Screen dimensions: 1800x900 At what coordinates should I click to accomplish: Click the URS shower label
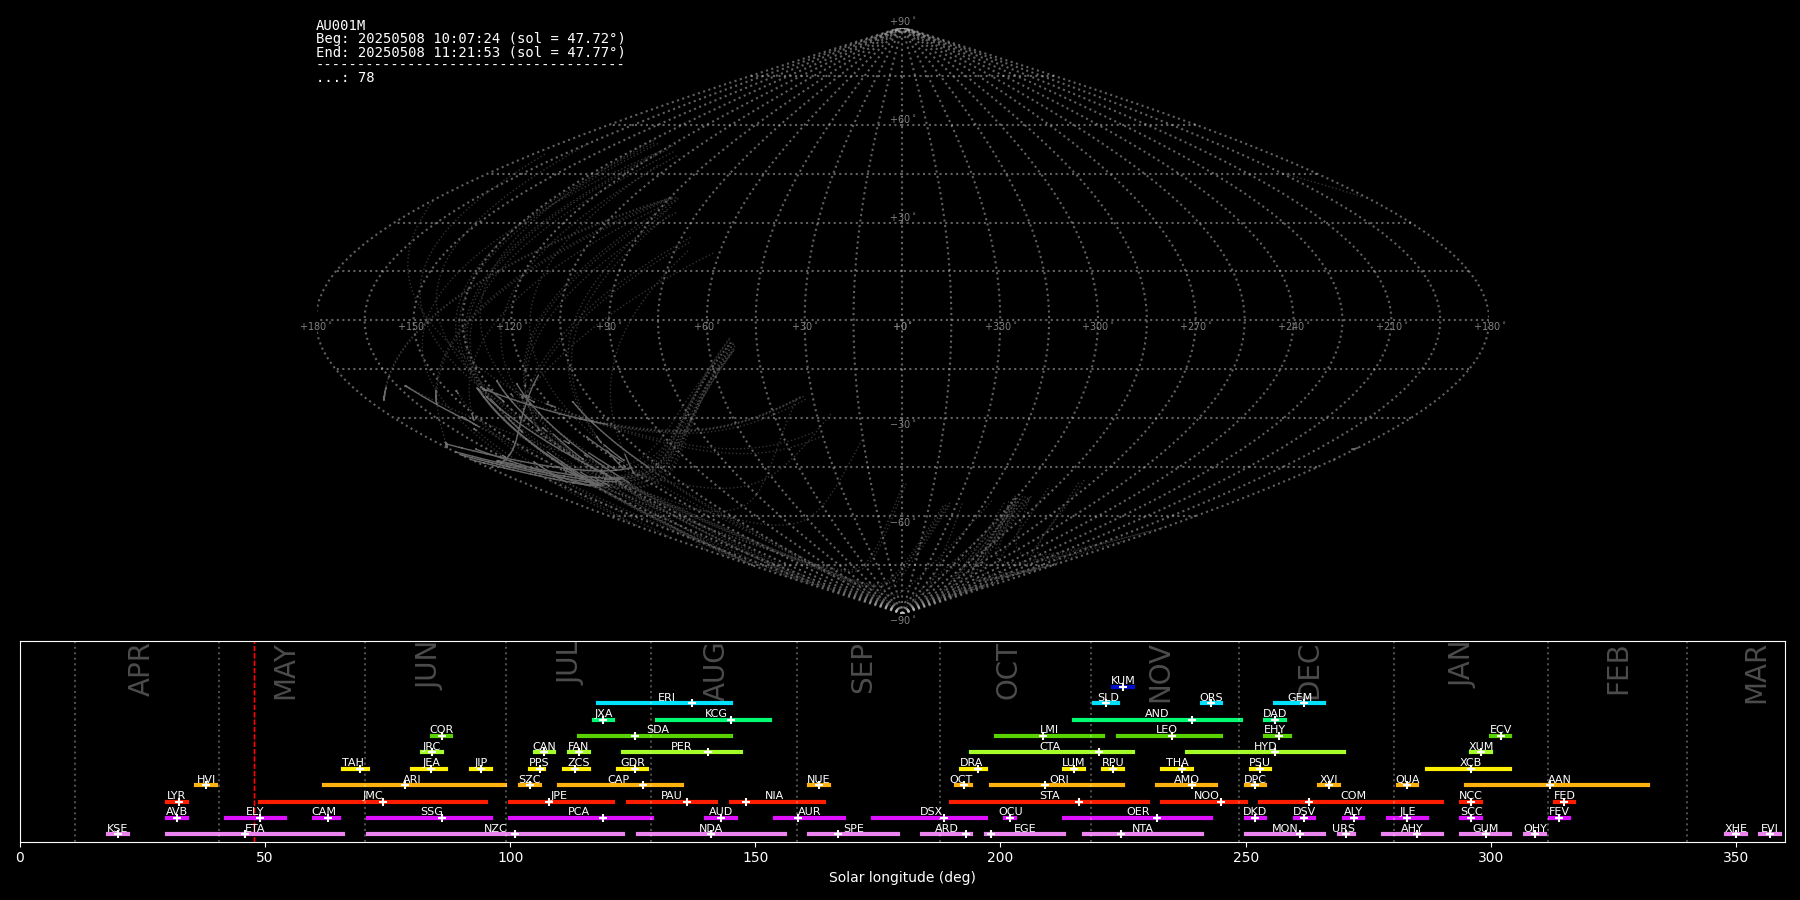tap(1343, 829)
